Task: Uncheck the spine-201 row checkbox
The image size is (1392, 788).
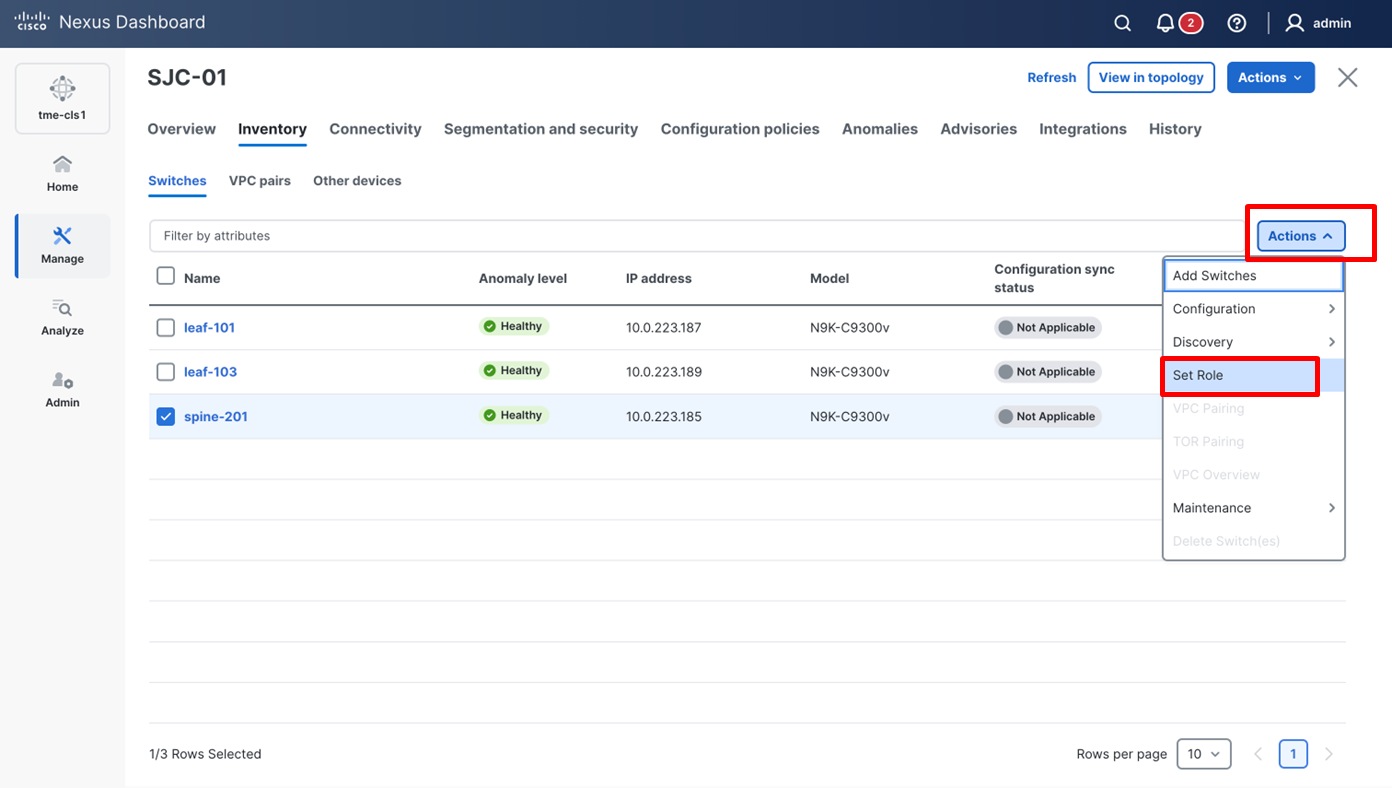Action: pyautogui.click(x=166, y=416)
